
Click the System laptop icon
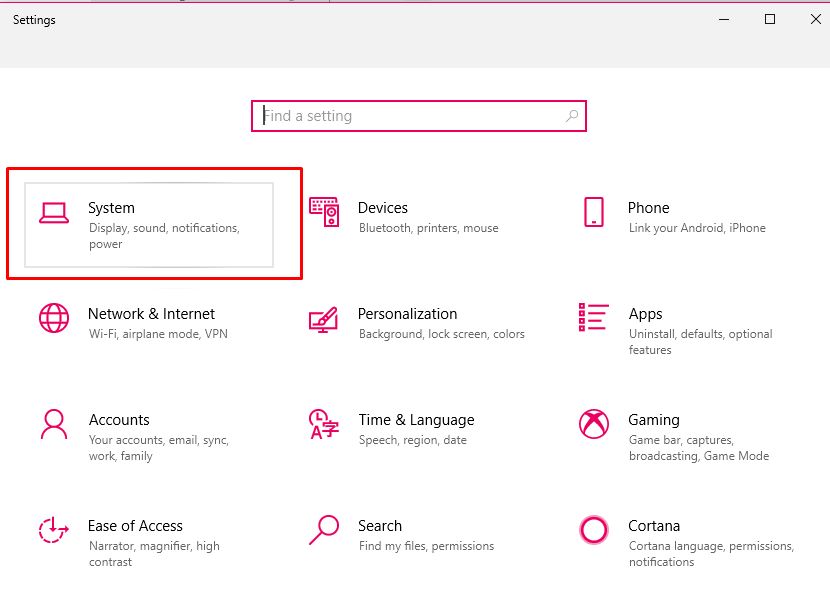(53, 213)
